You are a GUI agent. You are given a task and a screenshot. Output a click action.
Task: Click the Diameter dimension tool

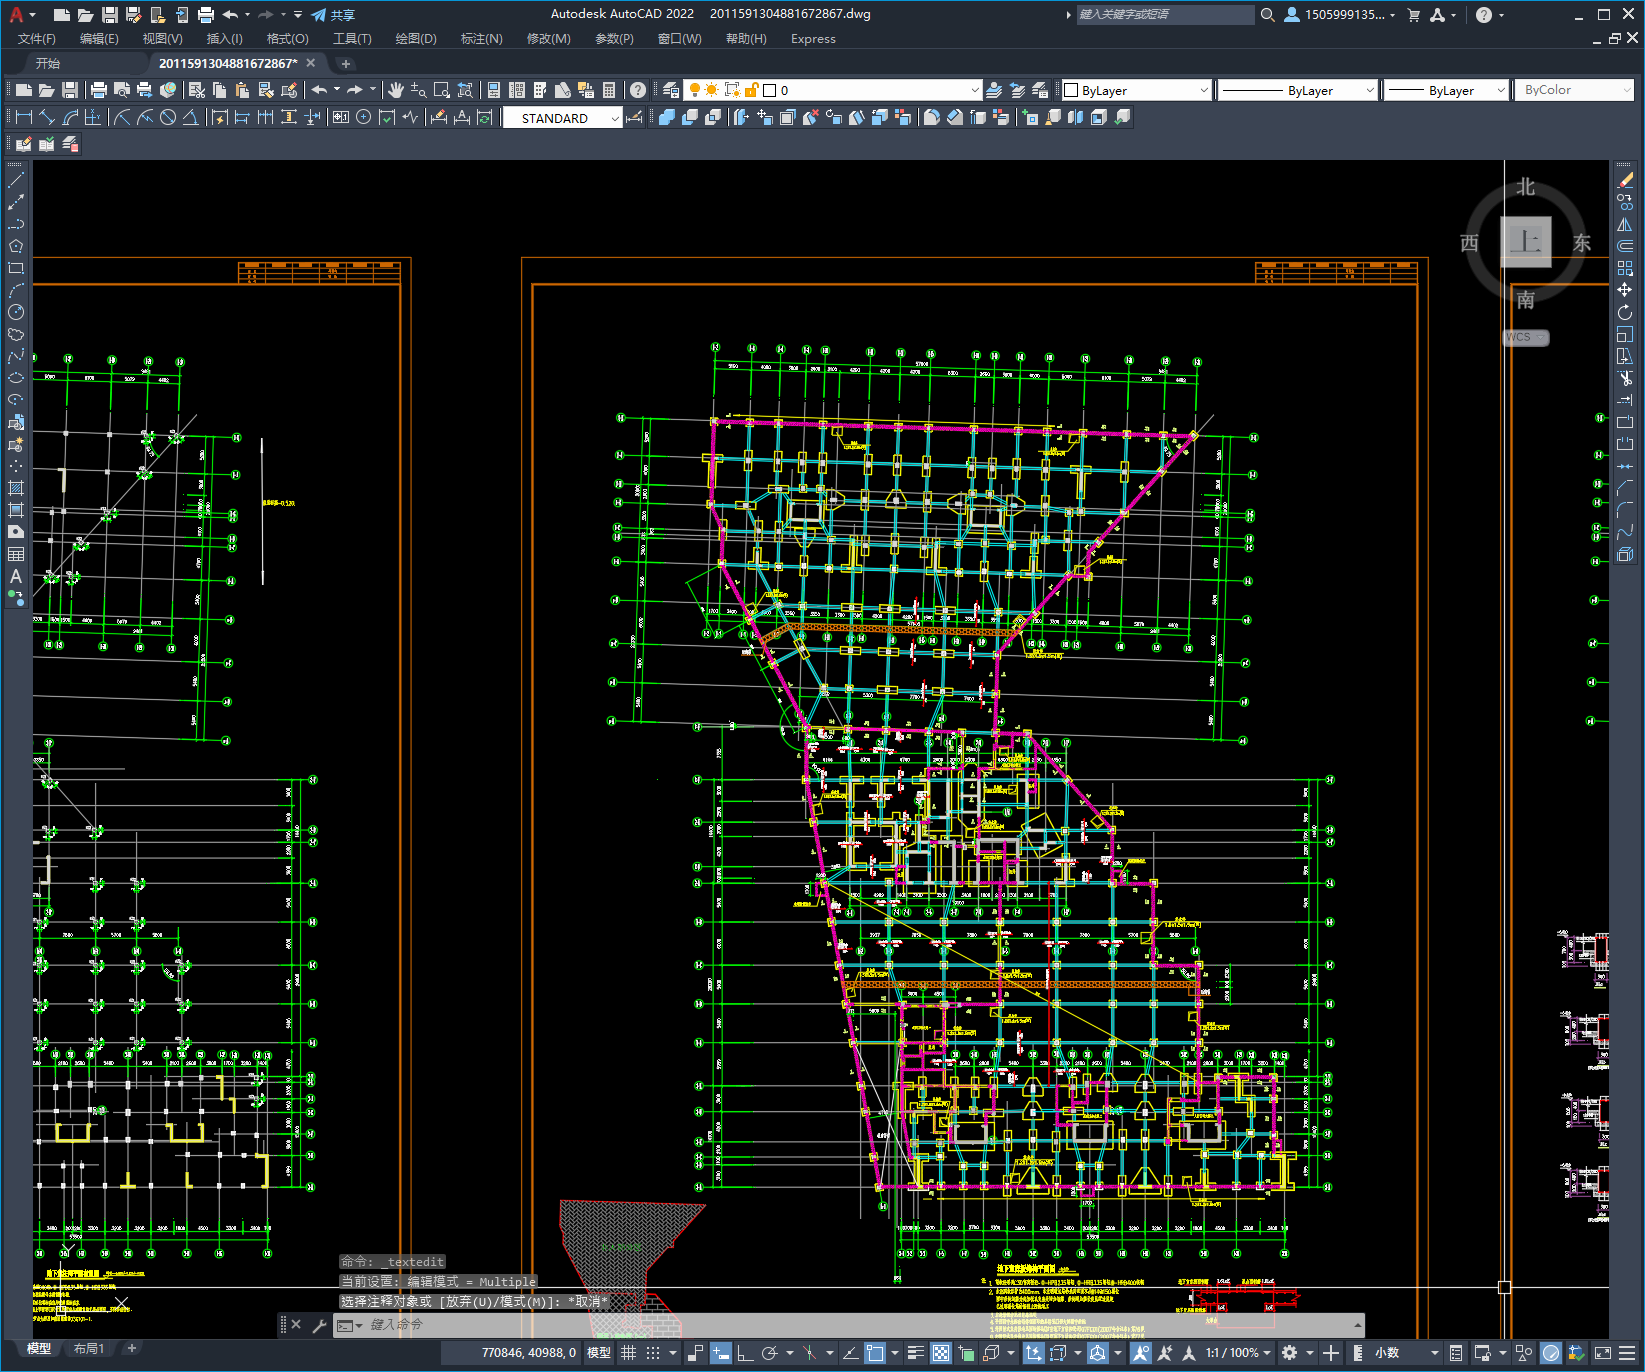[x=168, y=117]
